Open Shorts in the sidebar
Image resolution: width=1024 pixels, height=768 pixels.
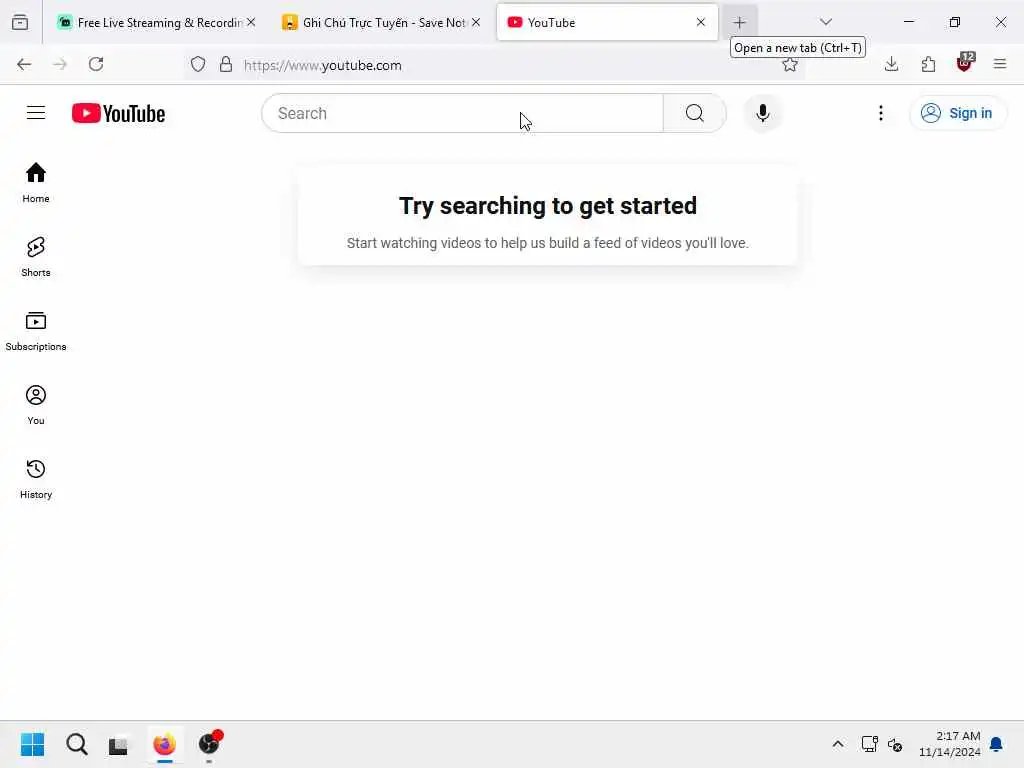pyautogui.click(x=36, y=257)
